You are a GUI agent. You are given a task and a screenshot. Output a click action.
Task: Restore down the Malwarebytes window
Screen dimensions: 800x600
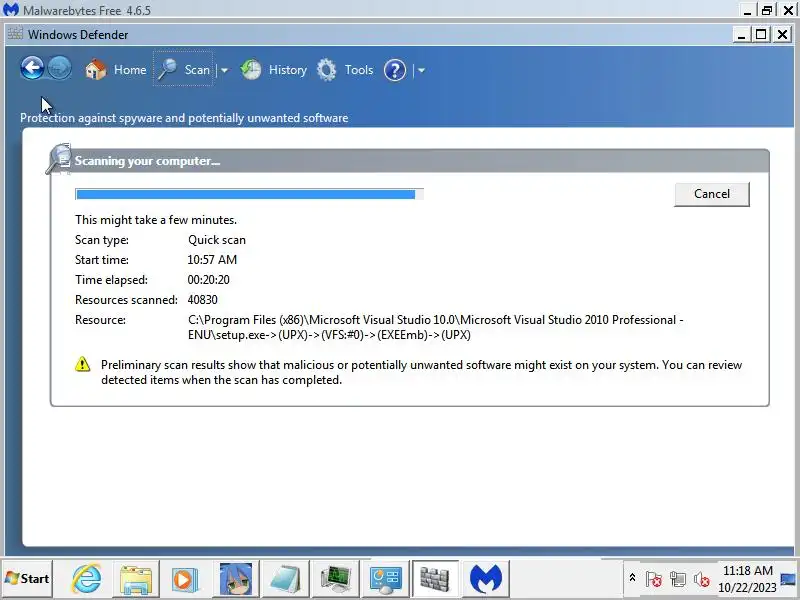click(767, 10)
